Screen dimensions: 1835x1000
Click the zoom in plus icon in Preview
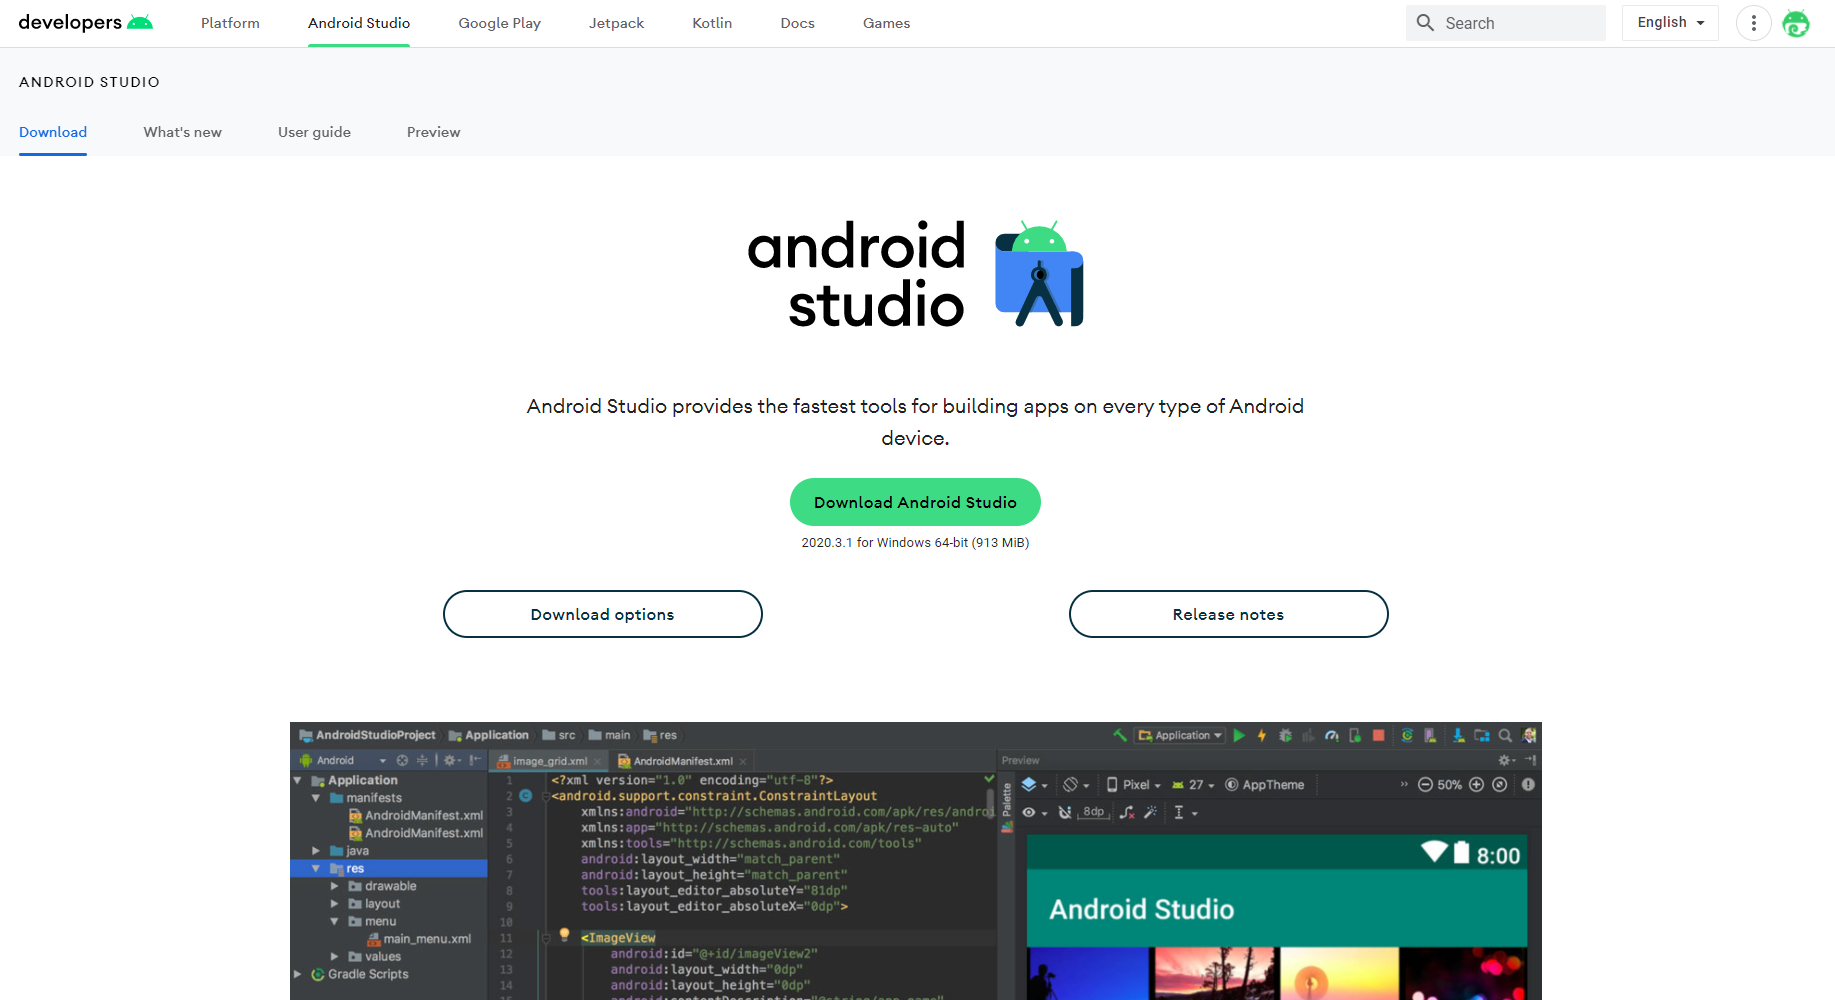(x=1476, y=785)
